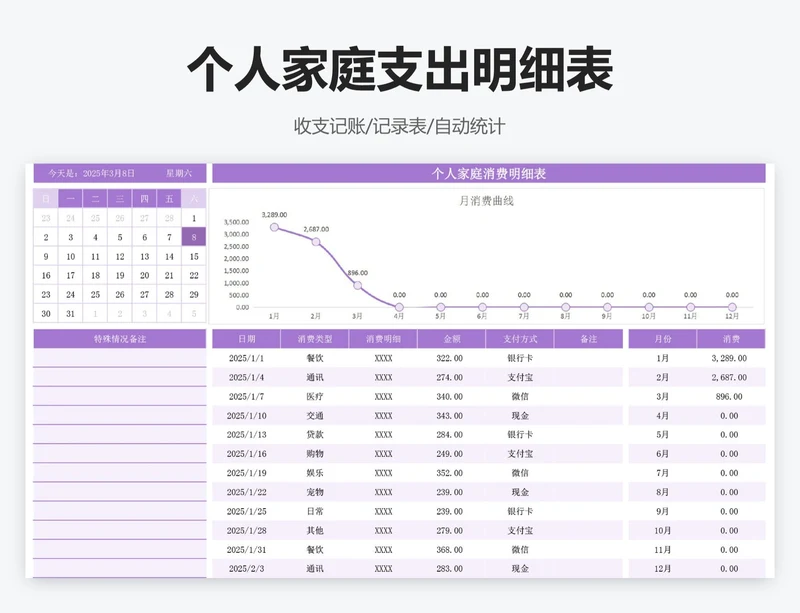
Task: Select the 340.00 amount cell
Action: (x=449, y=397)
